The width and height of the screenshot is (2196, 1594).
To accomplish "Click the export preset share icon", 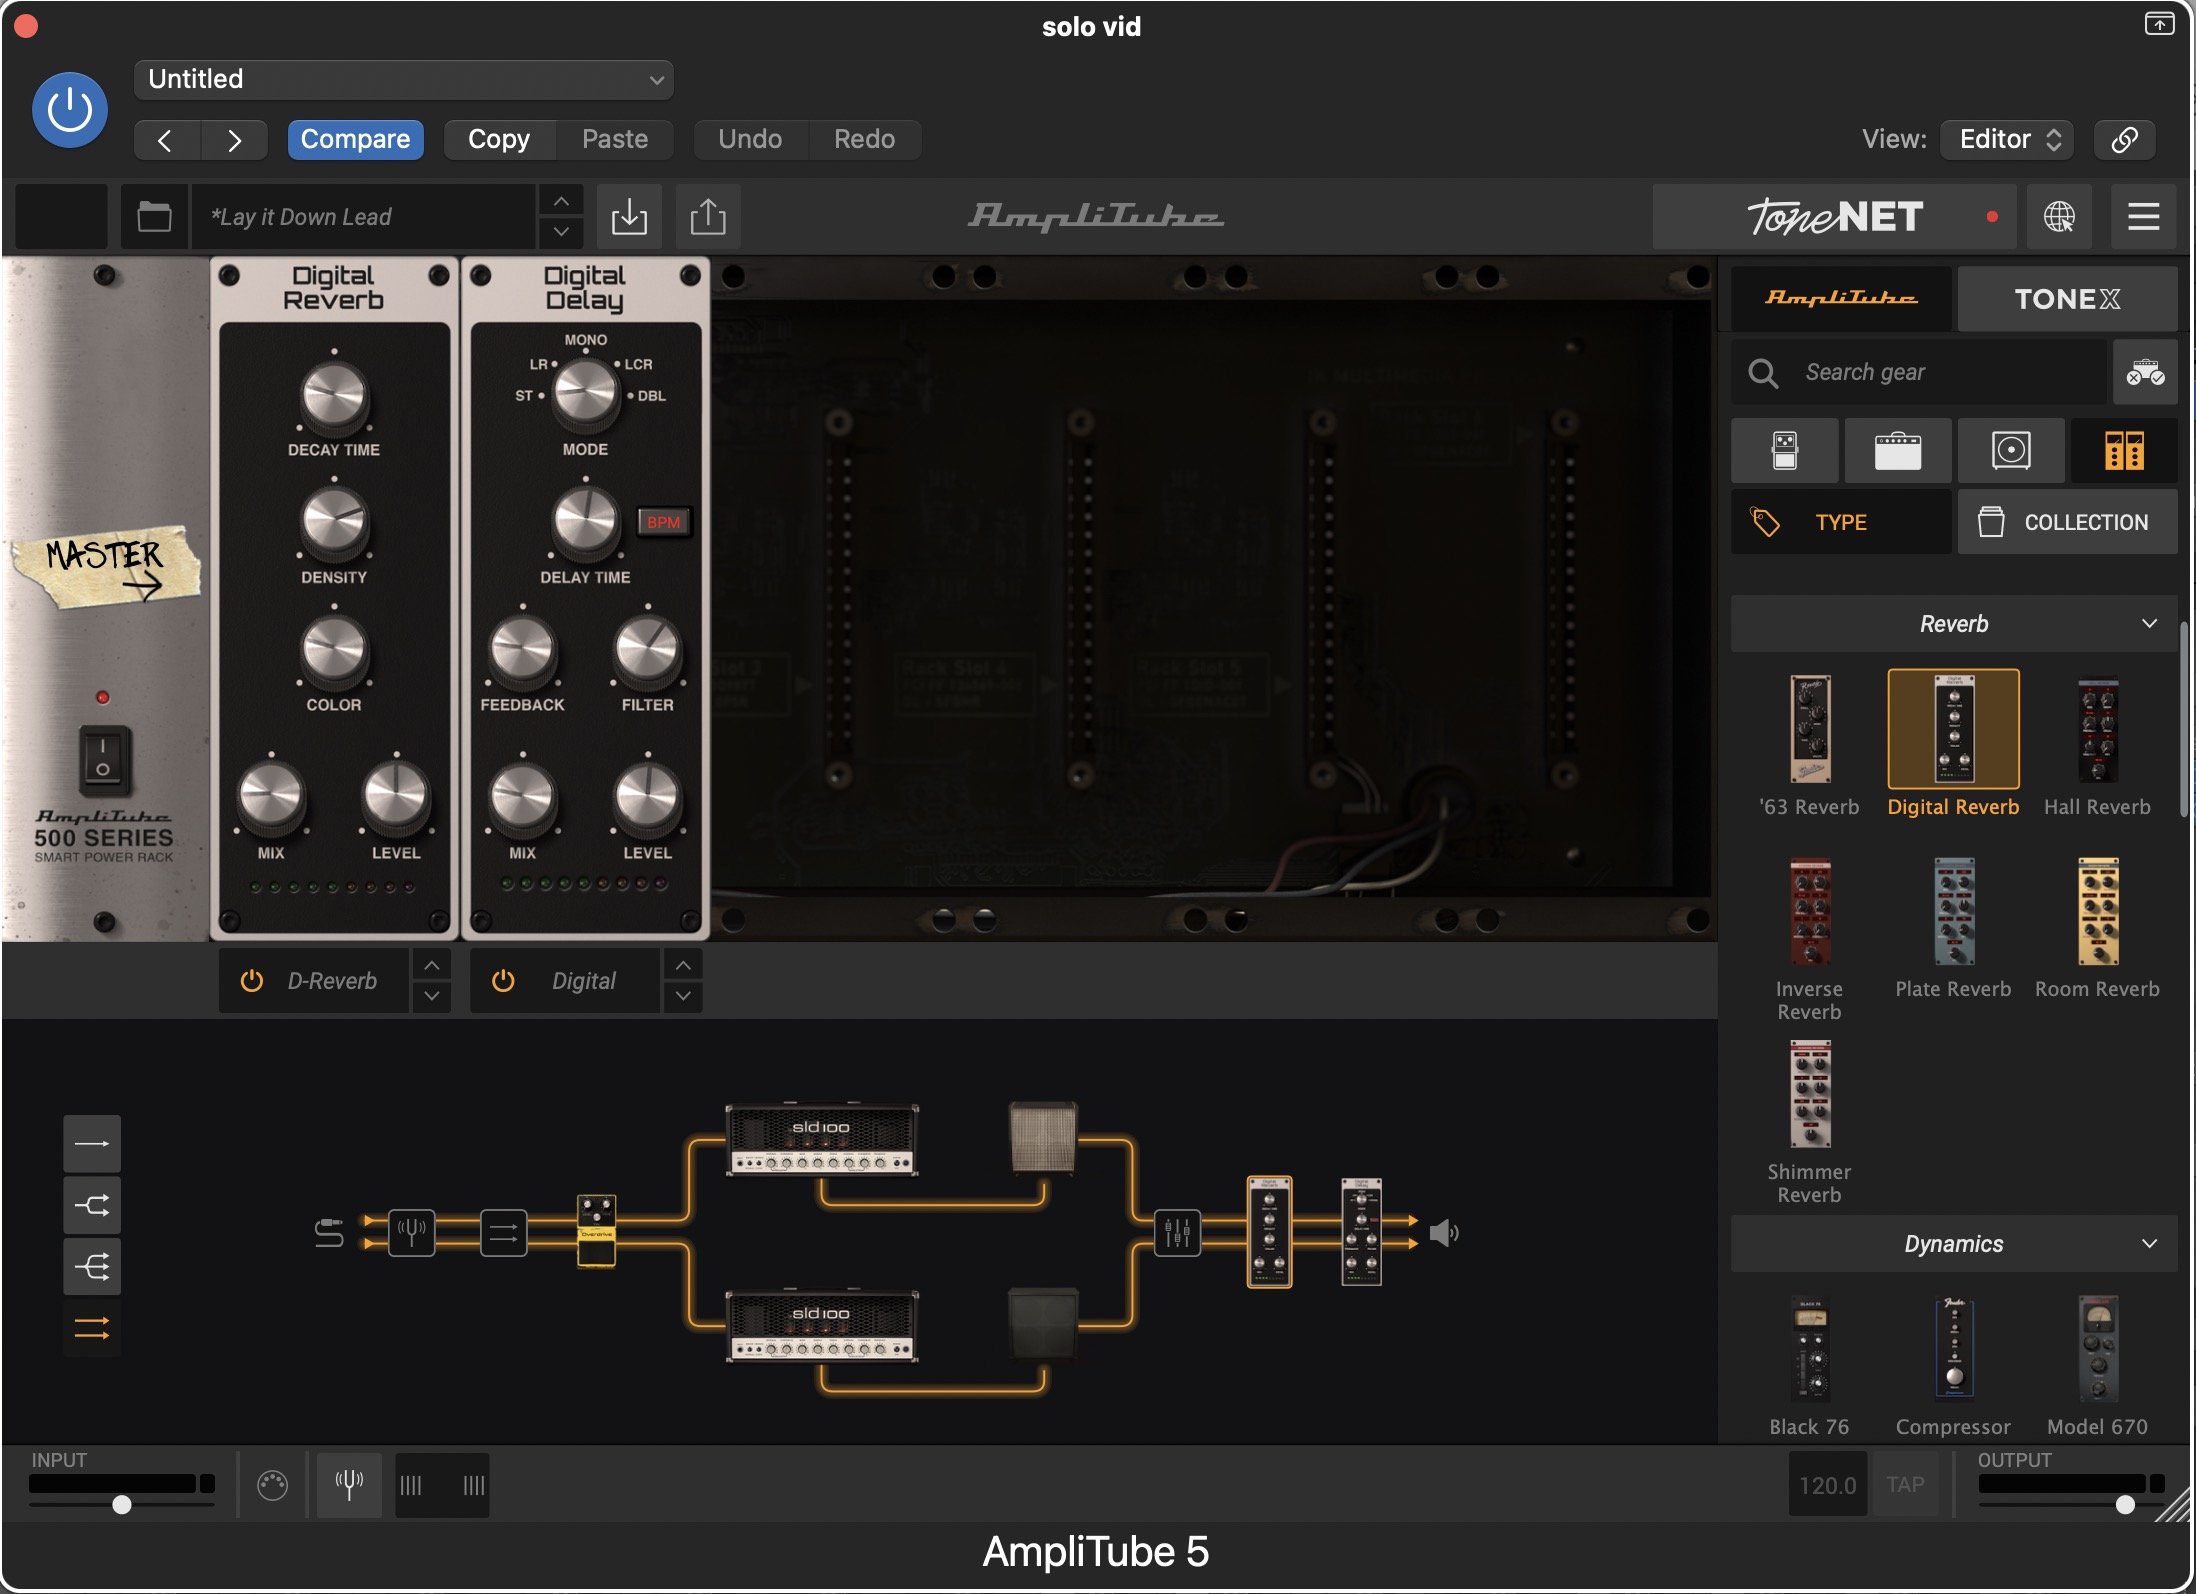I will [708, 216].
